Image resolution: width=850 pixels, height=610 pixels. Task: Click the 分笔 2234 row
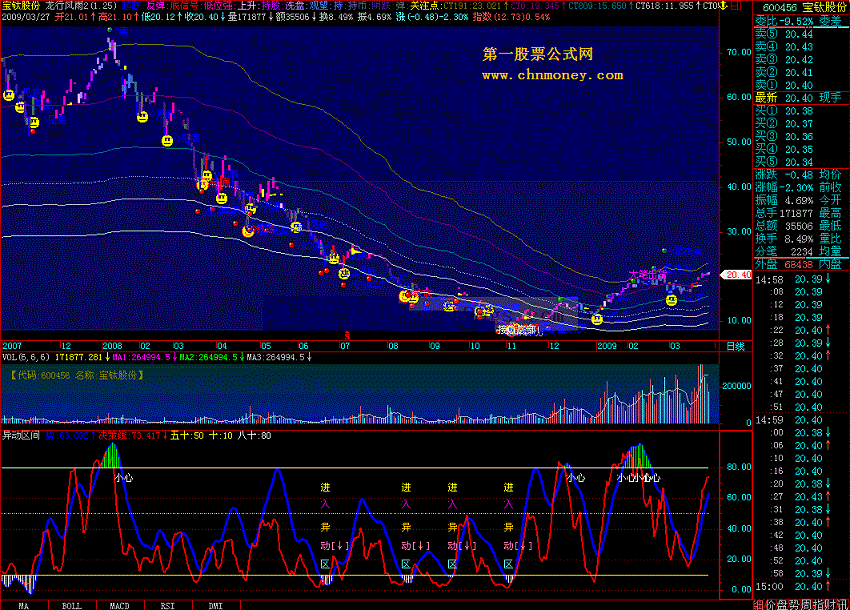pos(801,252)
